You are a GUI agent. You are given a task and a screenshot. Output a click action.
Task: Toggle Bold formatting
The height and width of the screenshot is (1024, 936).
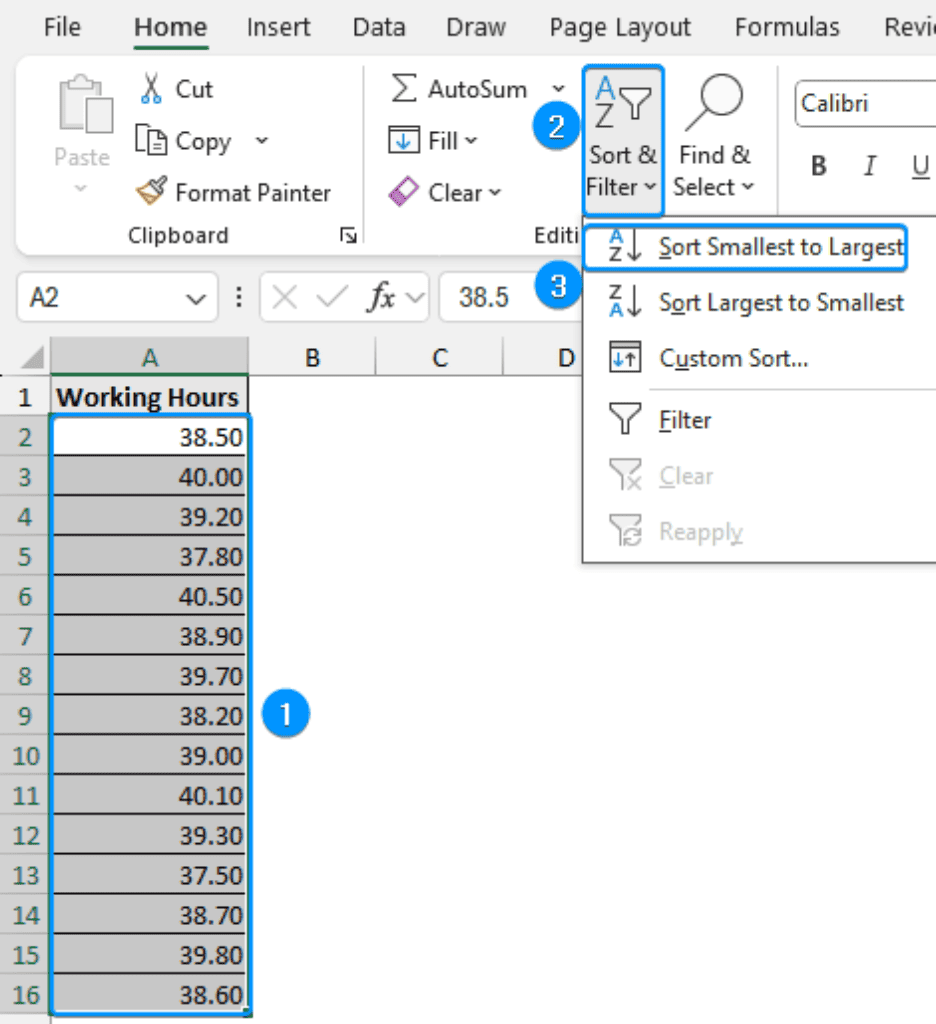[819, 166]
